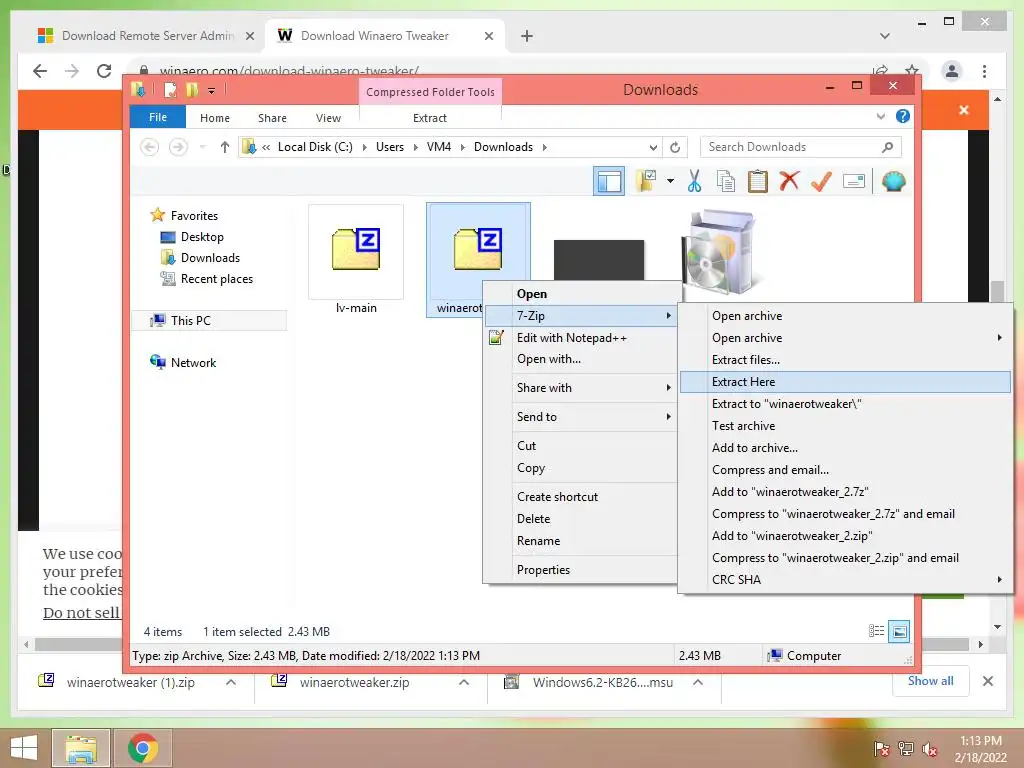Choose Rename in the context menu

pos(581,541)
